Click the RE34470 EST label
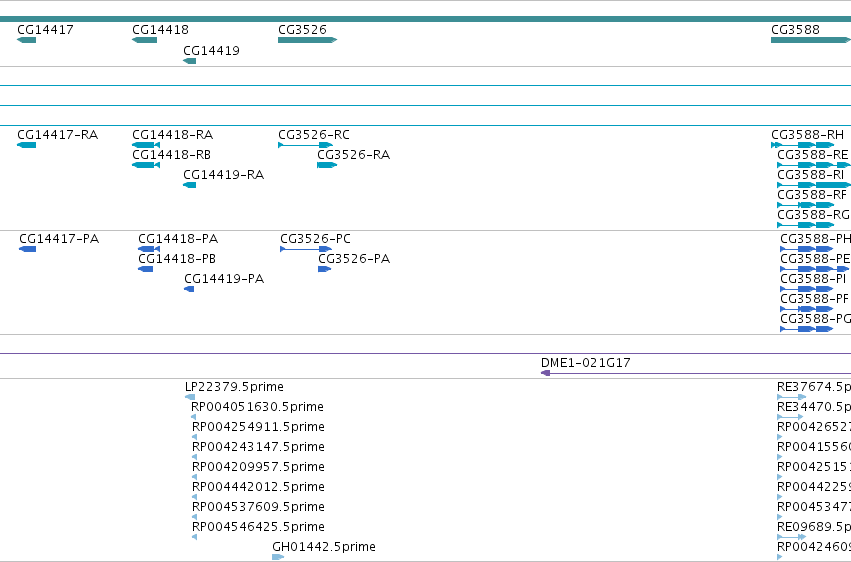The image size is (851, 562). (814, 407)
